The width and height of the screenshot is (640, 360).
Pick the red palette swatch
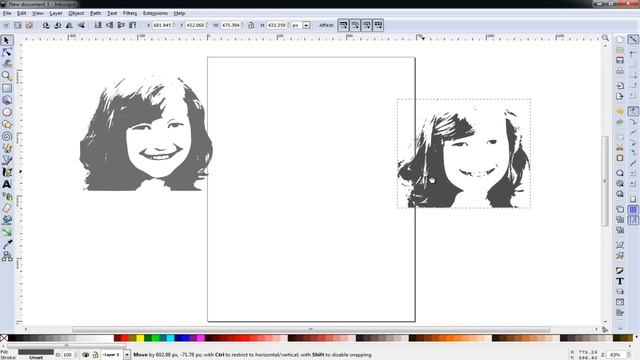click(124, 338)
